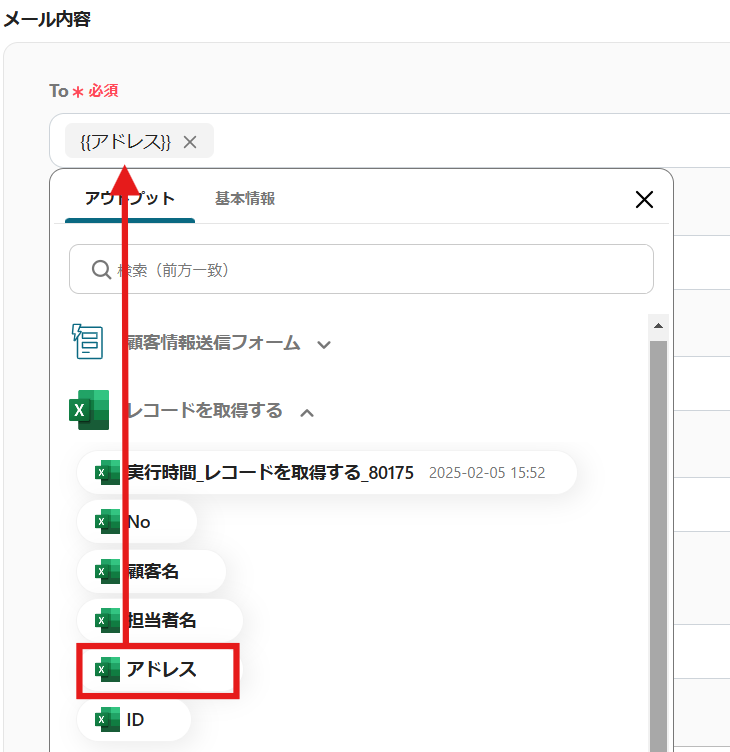Collapse the レコードを取得する section chevron

coord(307,412)
